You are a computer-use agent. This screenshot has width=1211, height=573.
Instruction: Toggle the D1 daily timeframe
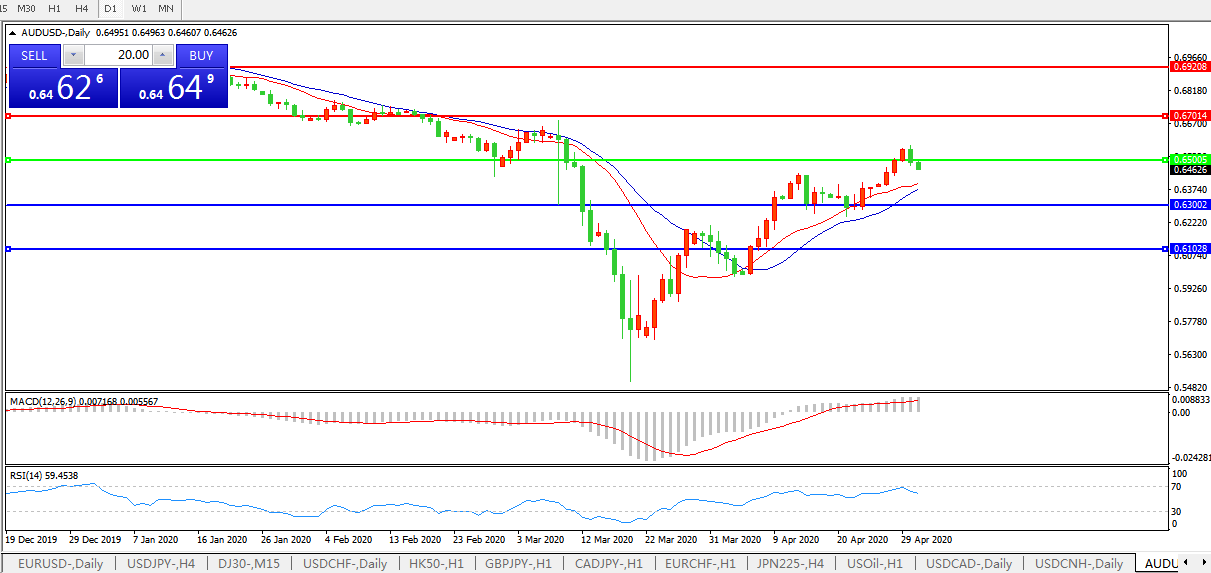(111, 8)
